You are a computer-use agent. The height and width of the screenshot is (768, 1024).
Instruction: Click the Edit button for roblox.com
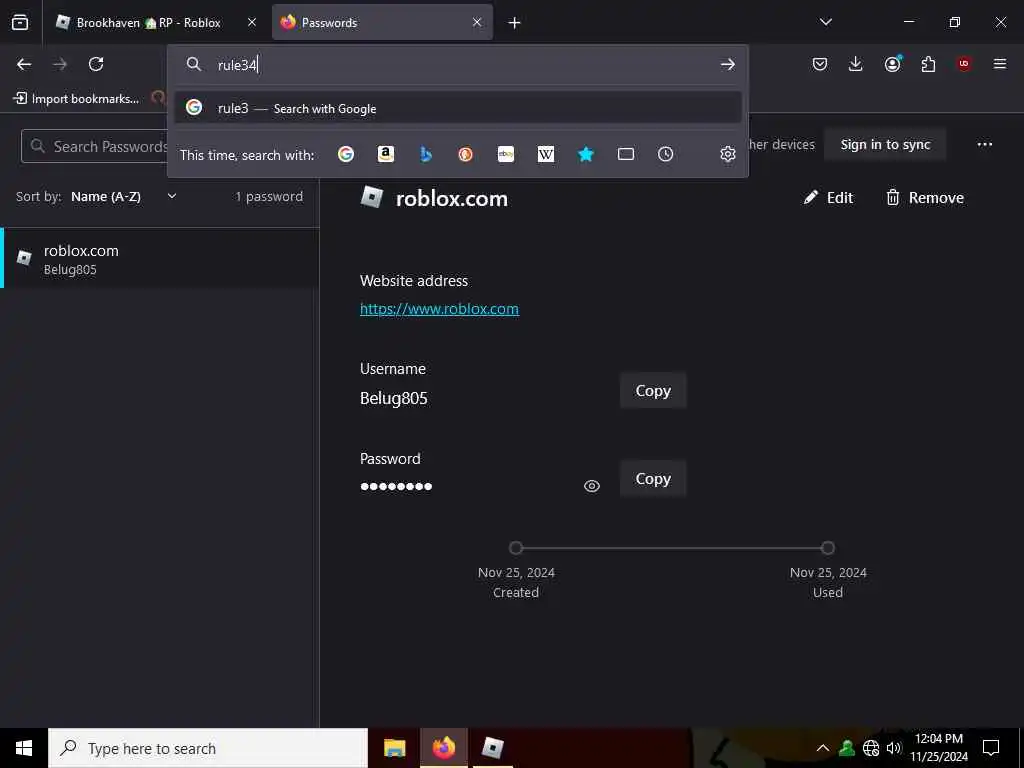(x=828, y=198)
